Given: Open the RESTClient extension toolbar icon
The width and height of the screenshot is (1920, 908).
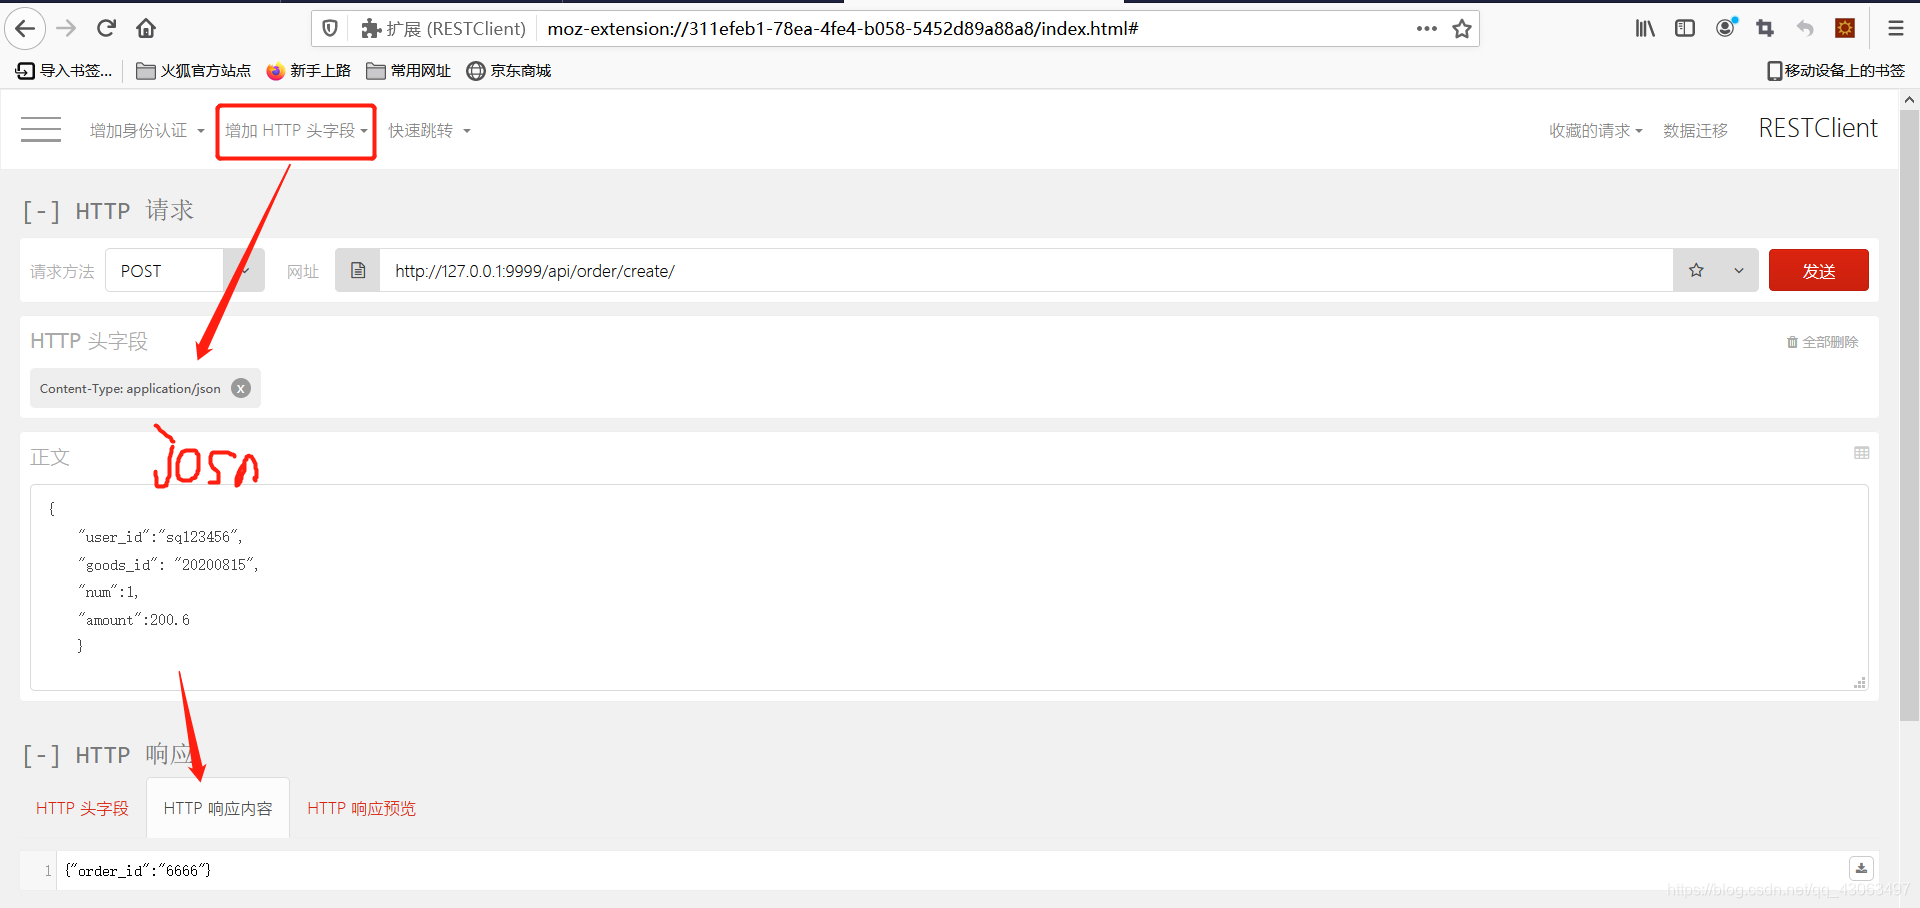Looking at the screenshot, I should (1845, 29).
